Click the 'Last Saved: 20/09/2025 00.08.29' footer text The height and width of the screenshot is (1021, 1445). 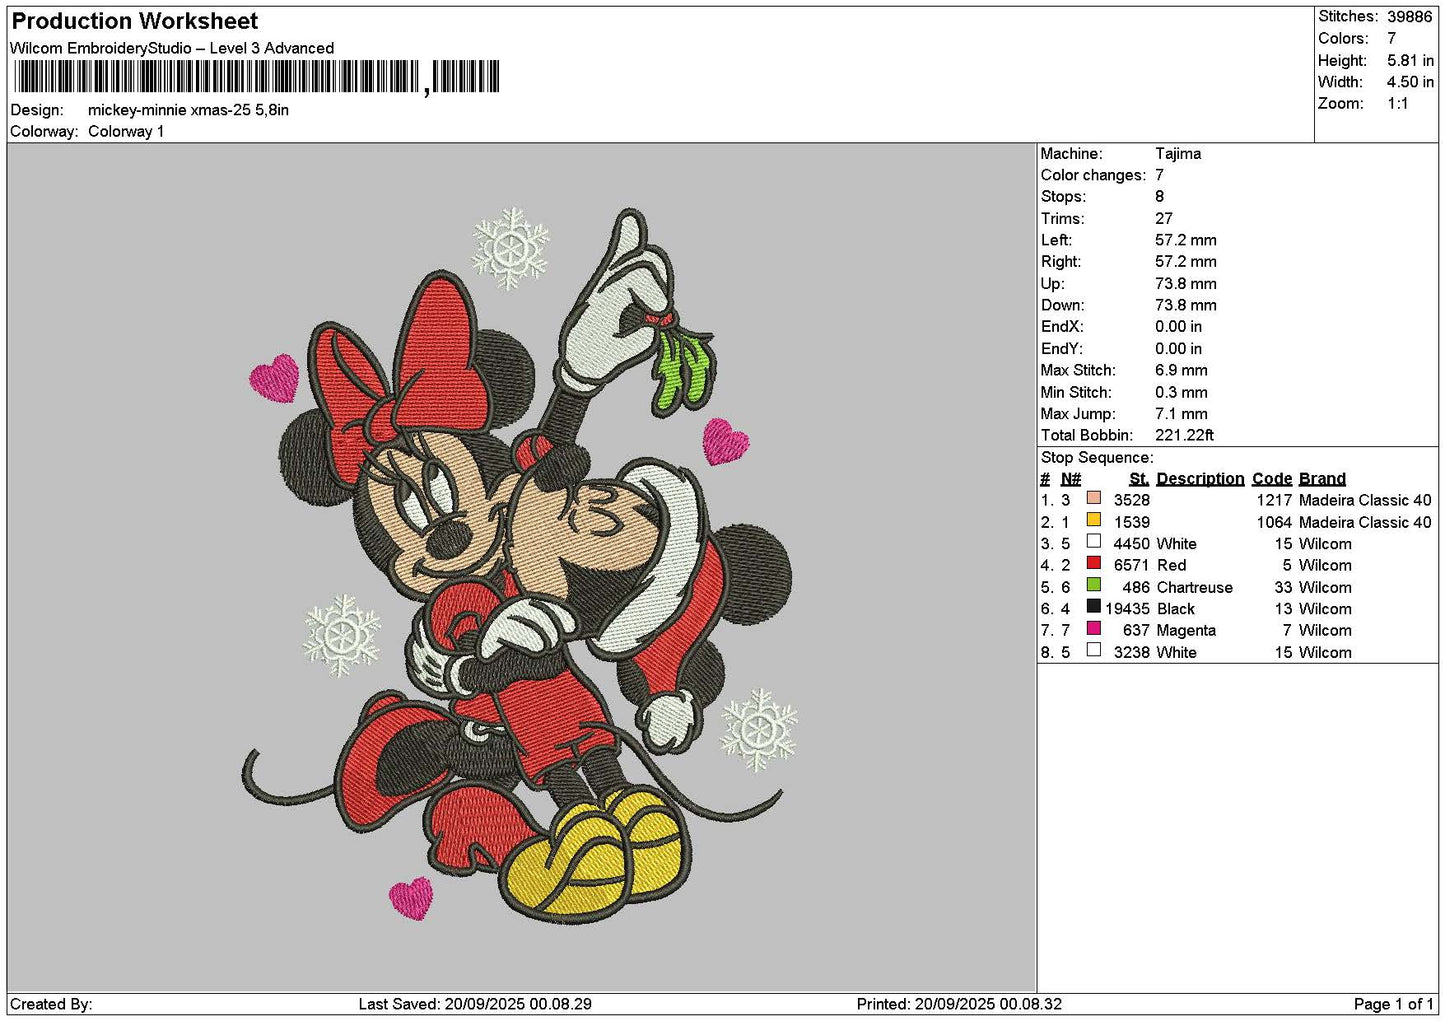click(x=475, y=1004)
